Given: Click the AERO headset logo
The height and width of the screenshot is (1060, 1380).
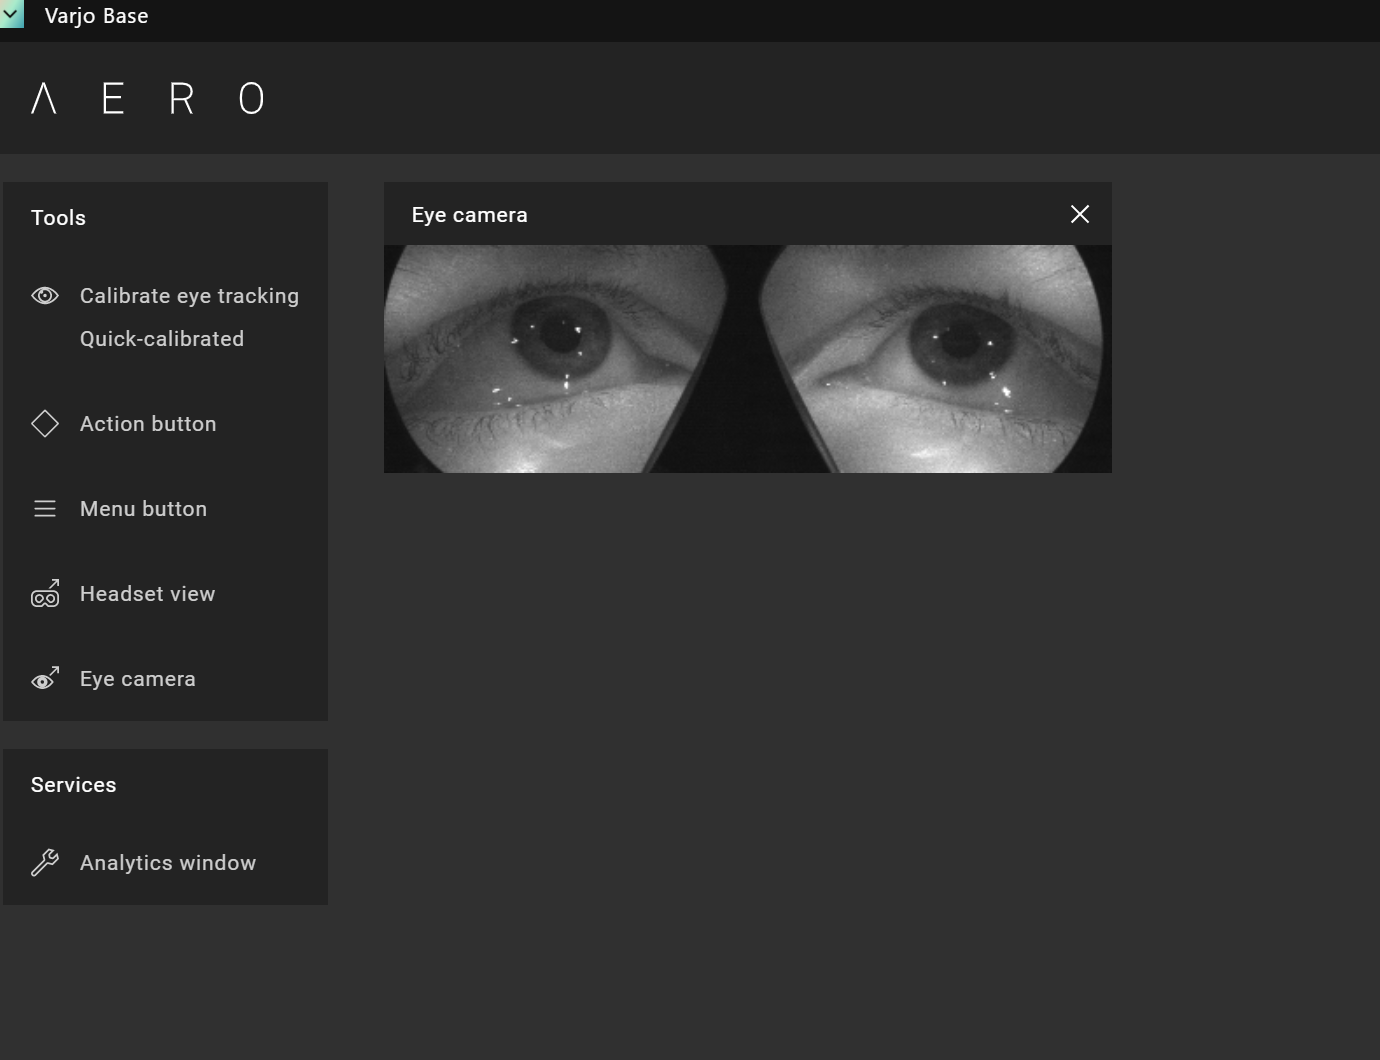Looking at the screenshot, I should pos(148,98).
